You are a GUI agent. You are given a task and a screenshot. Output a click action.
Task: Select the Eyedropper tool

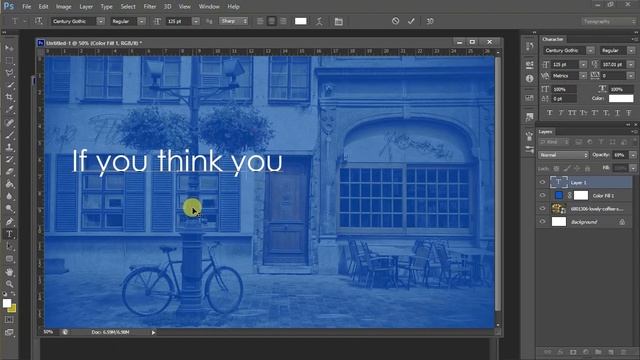(9, 109)
